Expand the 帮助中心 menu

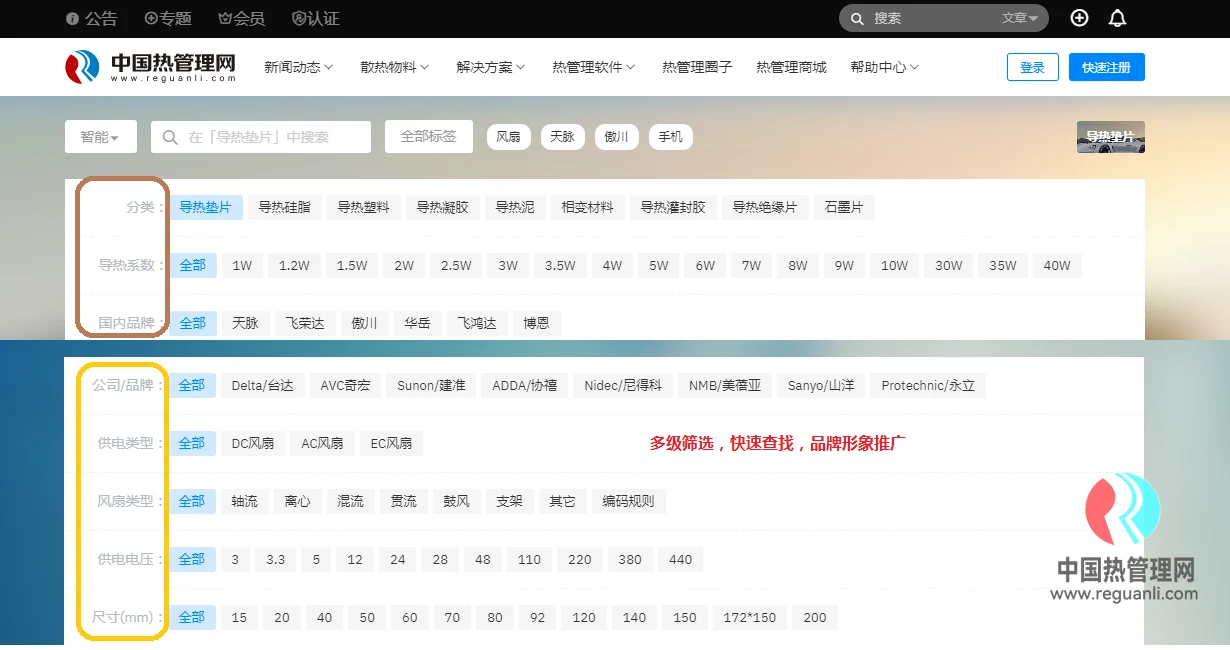point(884,67)
